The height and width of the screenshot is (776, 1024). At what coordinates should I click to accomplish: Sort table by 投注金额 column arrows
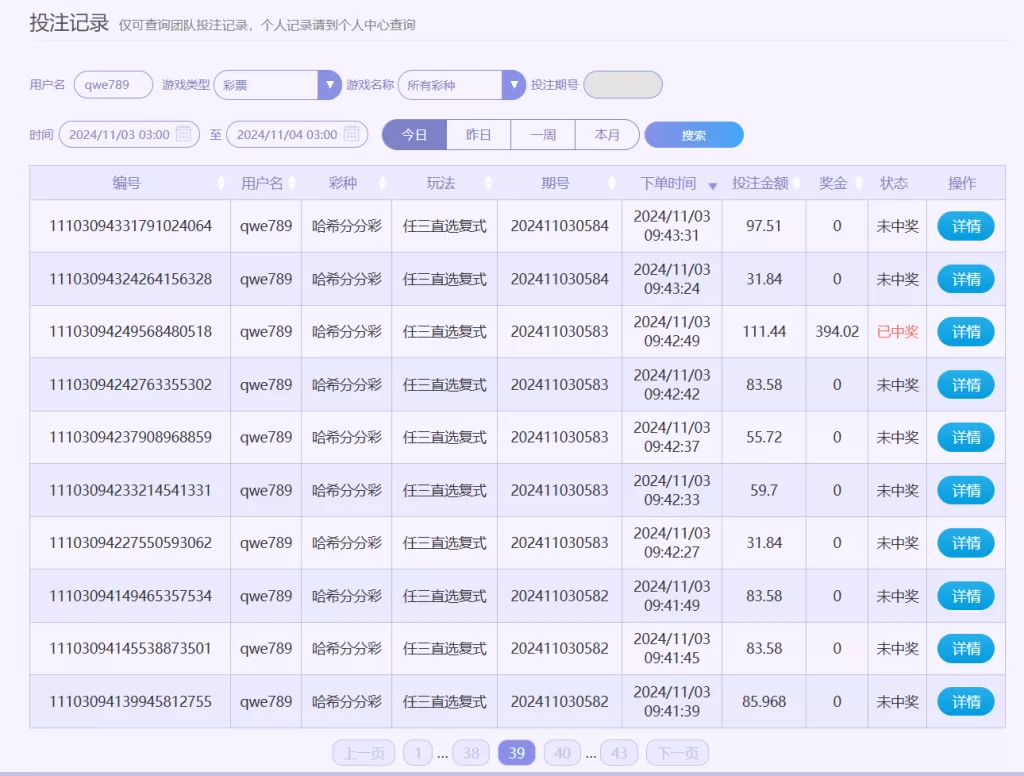point(797,184)
